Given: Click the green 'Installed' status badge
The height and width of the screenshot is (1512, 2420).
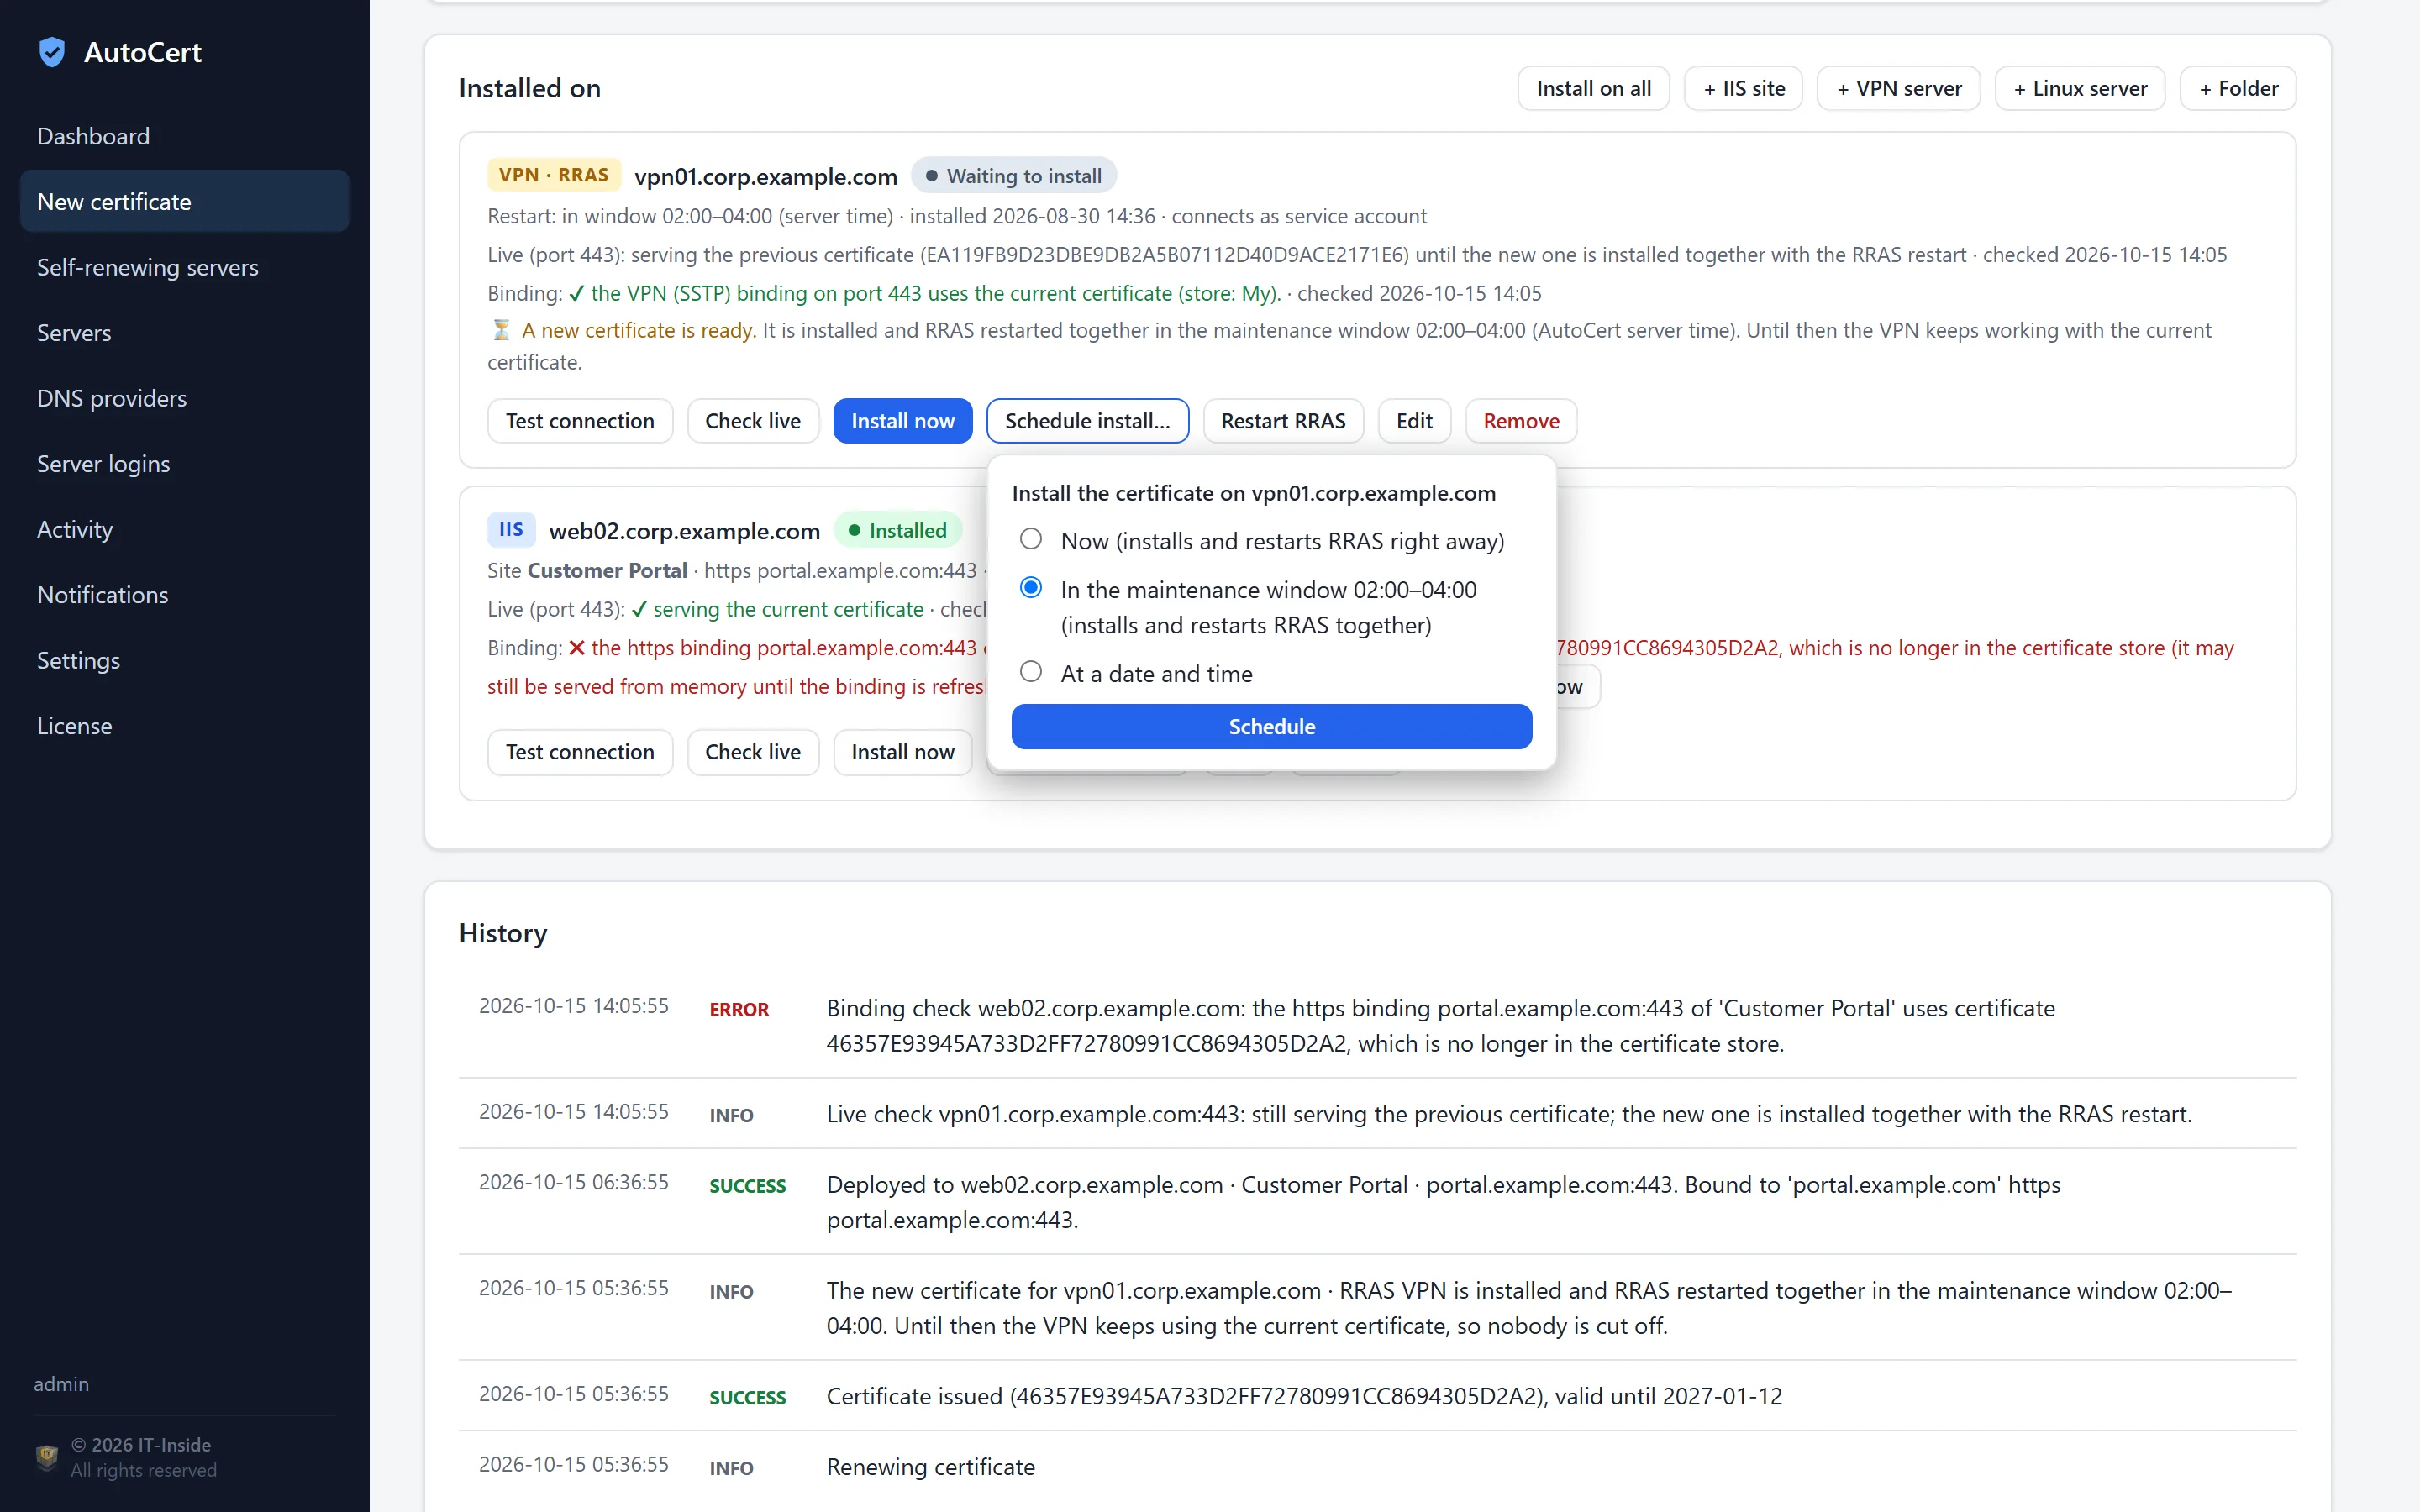Looking at the screenshot, I should click(897, 530).
